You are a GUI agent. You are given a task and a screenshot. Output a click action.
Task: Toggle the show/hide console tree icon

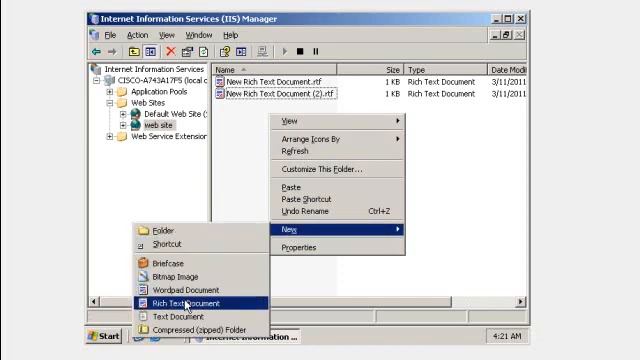click(x=151, y=52)
